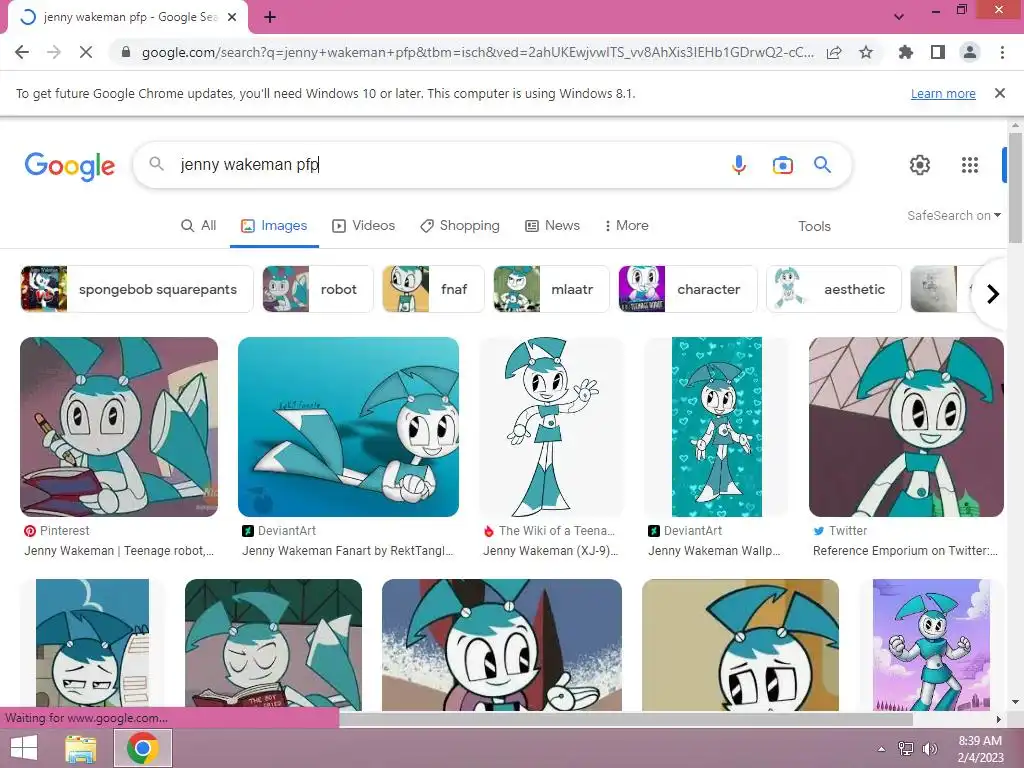Filter results by character chip
The height and width of the screenshot is (768, 1024).
pos(688,289)
